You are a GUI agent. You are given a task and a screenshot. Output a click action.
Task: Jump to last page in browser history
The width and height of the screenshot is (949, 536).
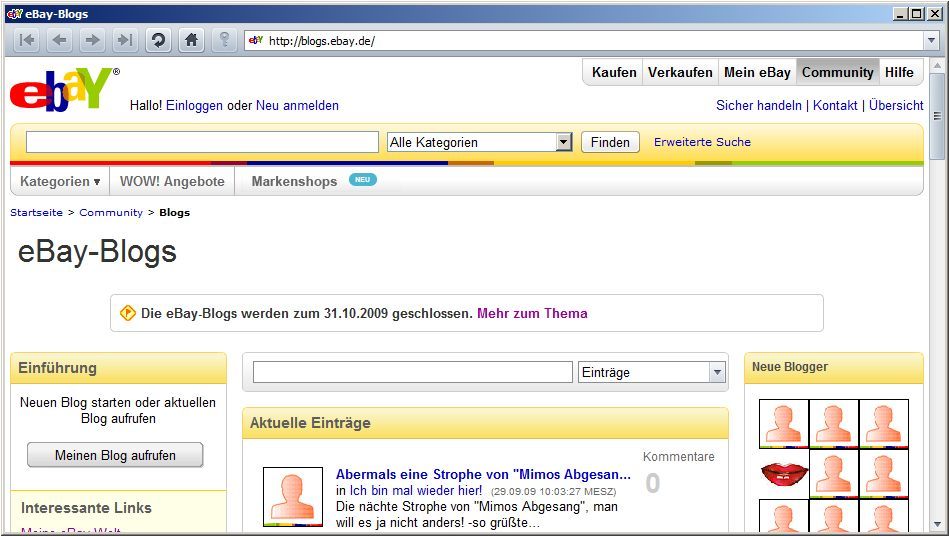click(x=125, y=41)
